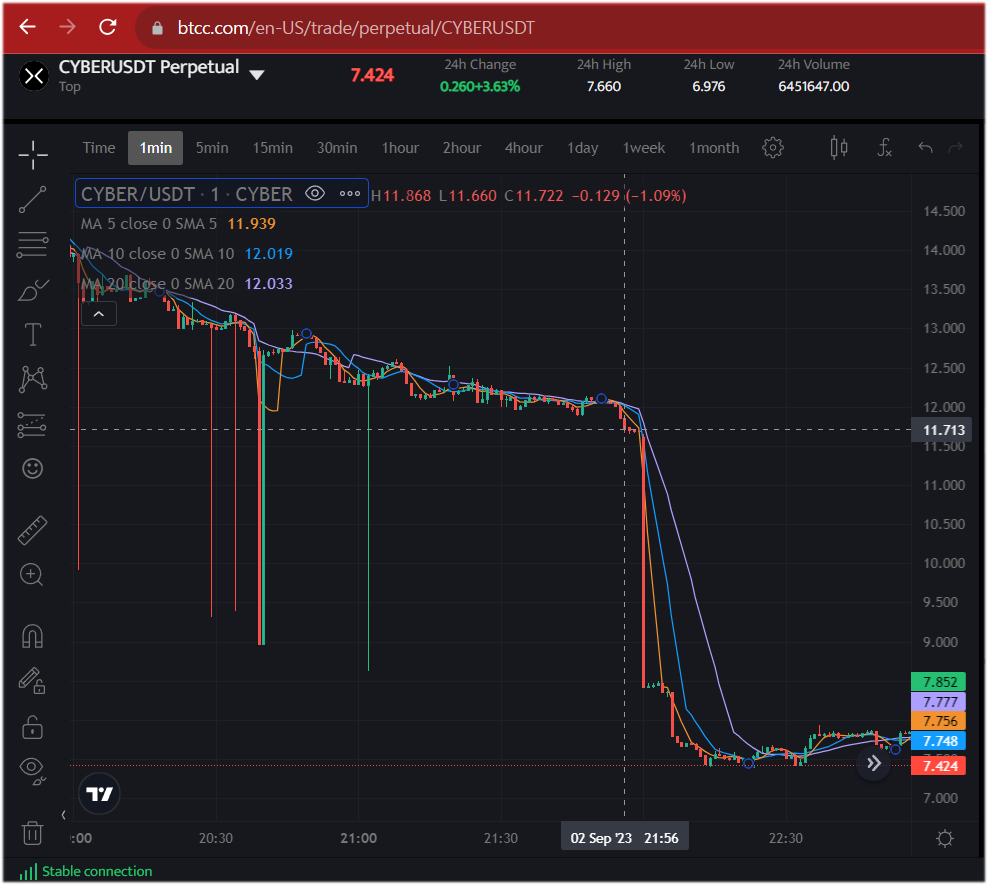Open the candlestick chart type selector
Screen dimensions: 988x885
pyautogui.click(x=839, y=148)
